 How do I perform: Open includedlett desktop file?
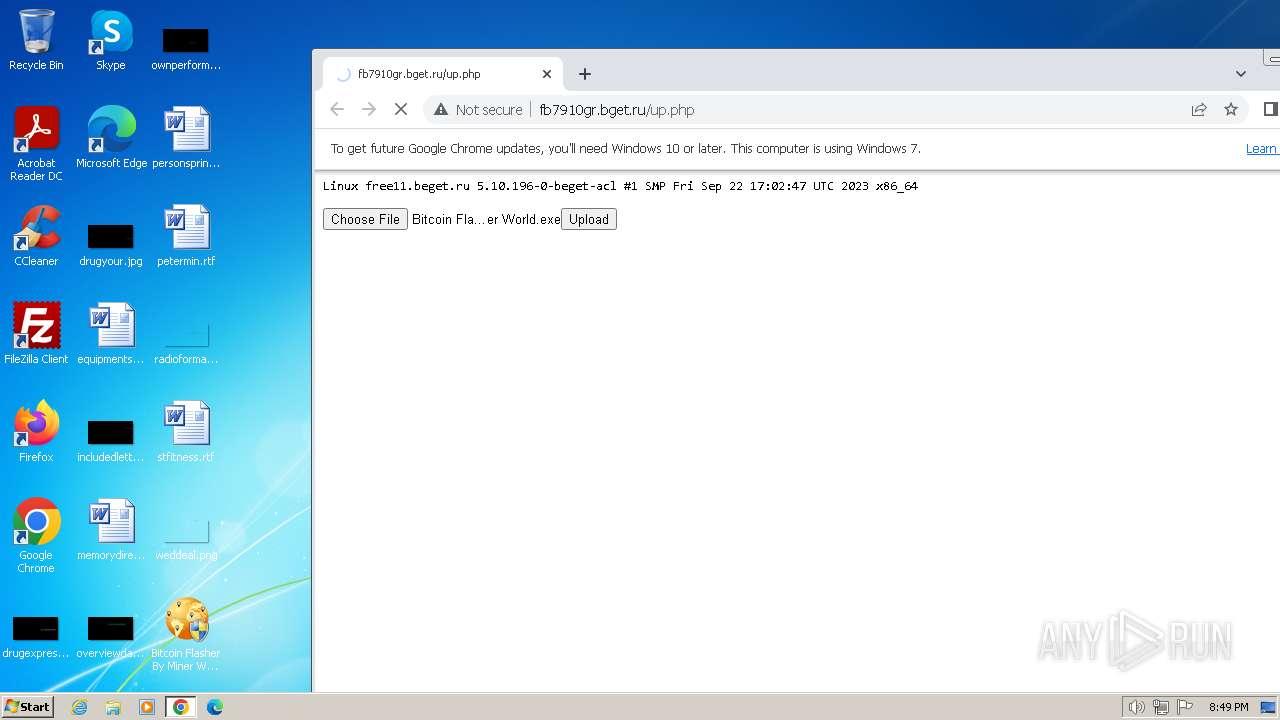tap(111, 441)
